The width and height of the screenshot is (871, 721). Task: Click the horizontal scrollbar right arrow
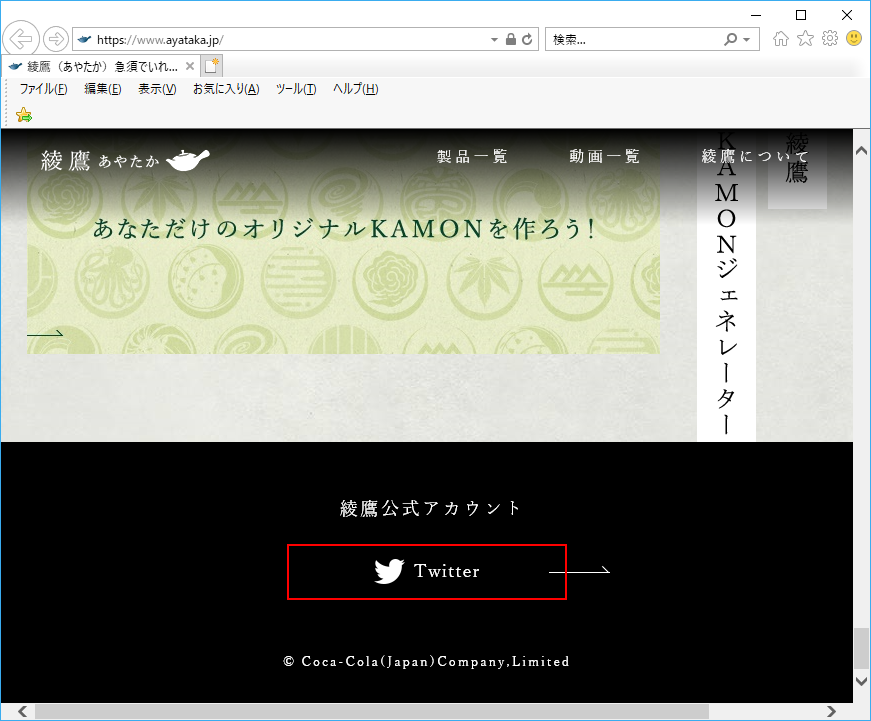click(x=831, y=712)
